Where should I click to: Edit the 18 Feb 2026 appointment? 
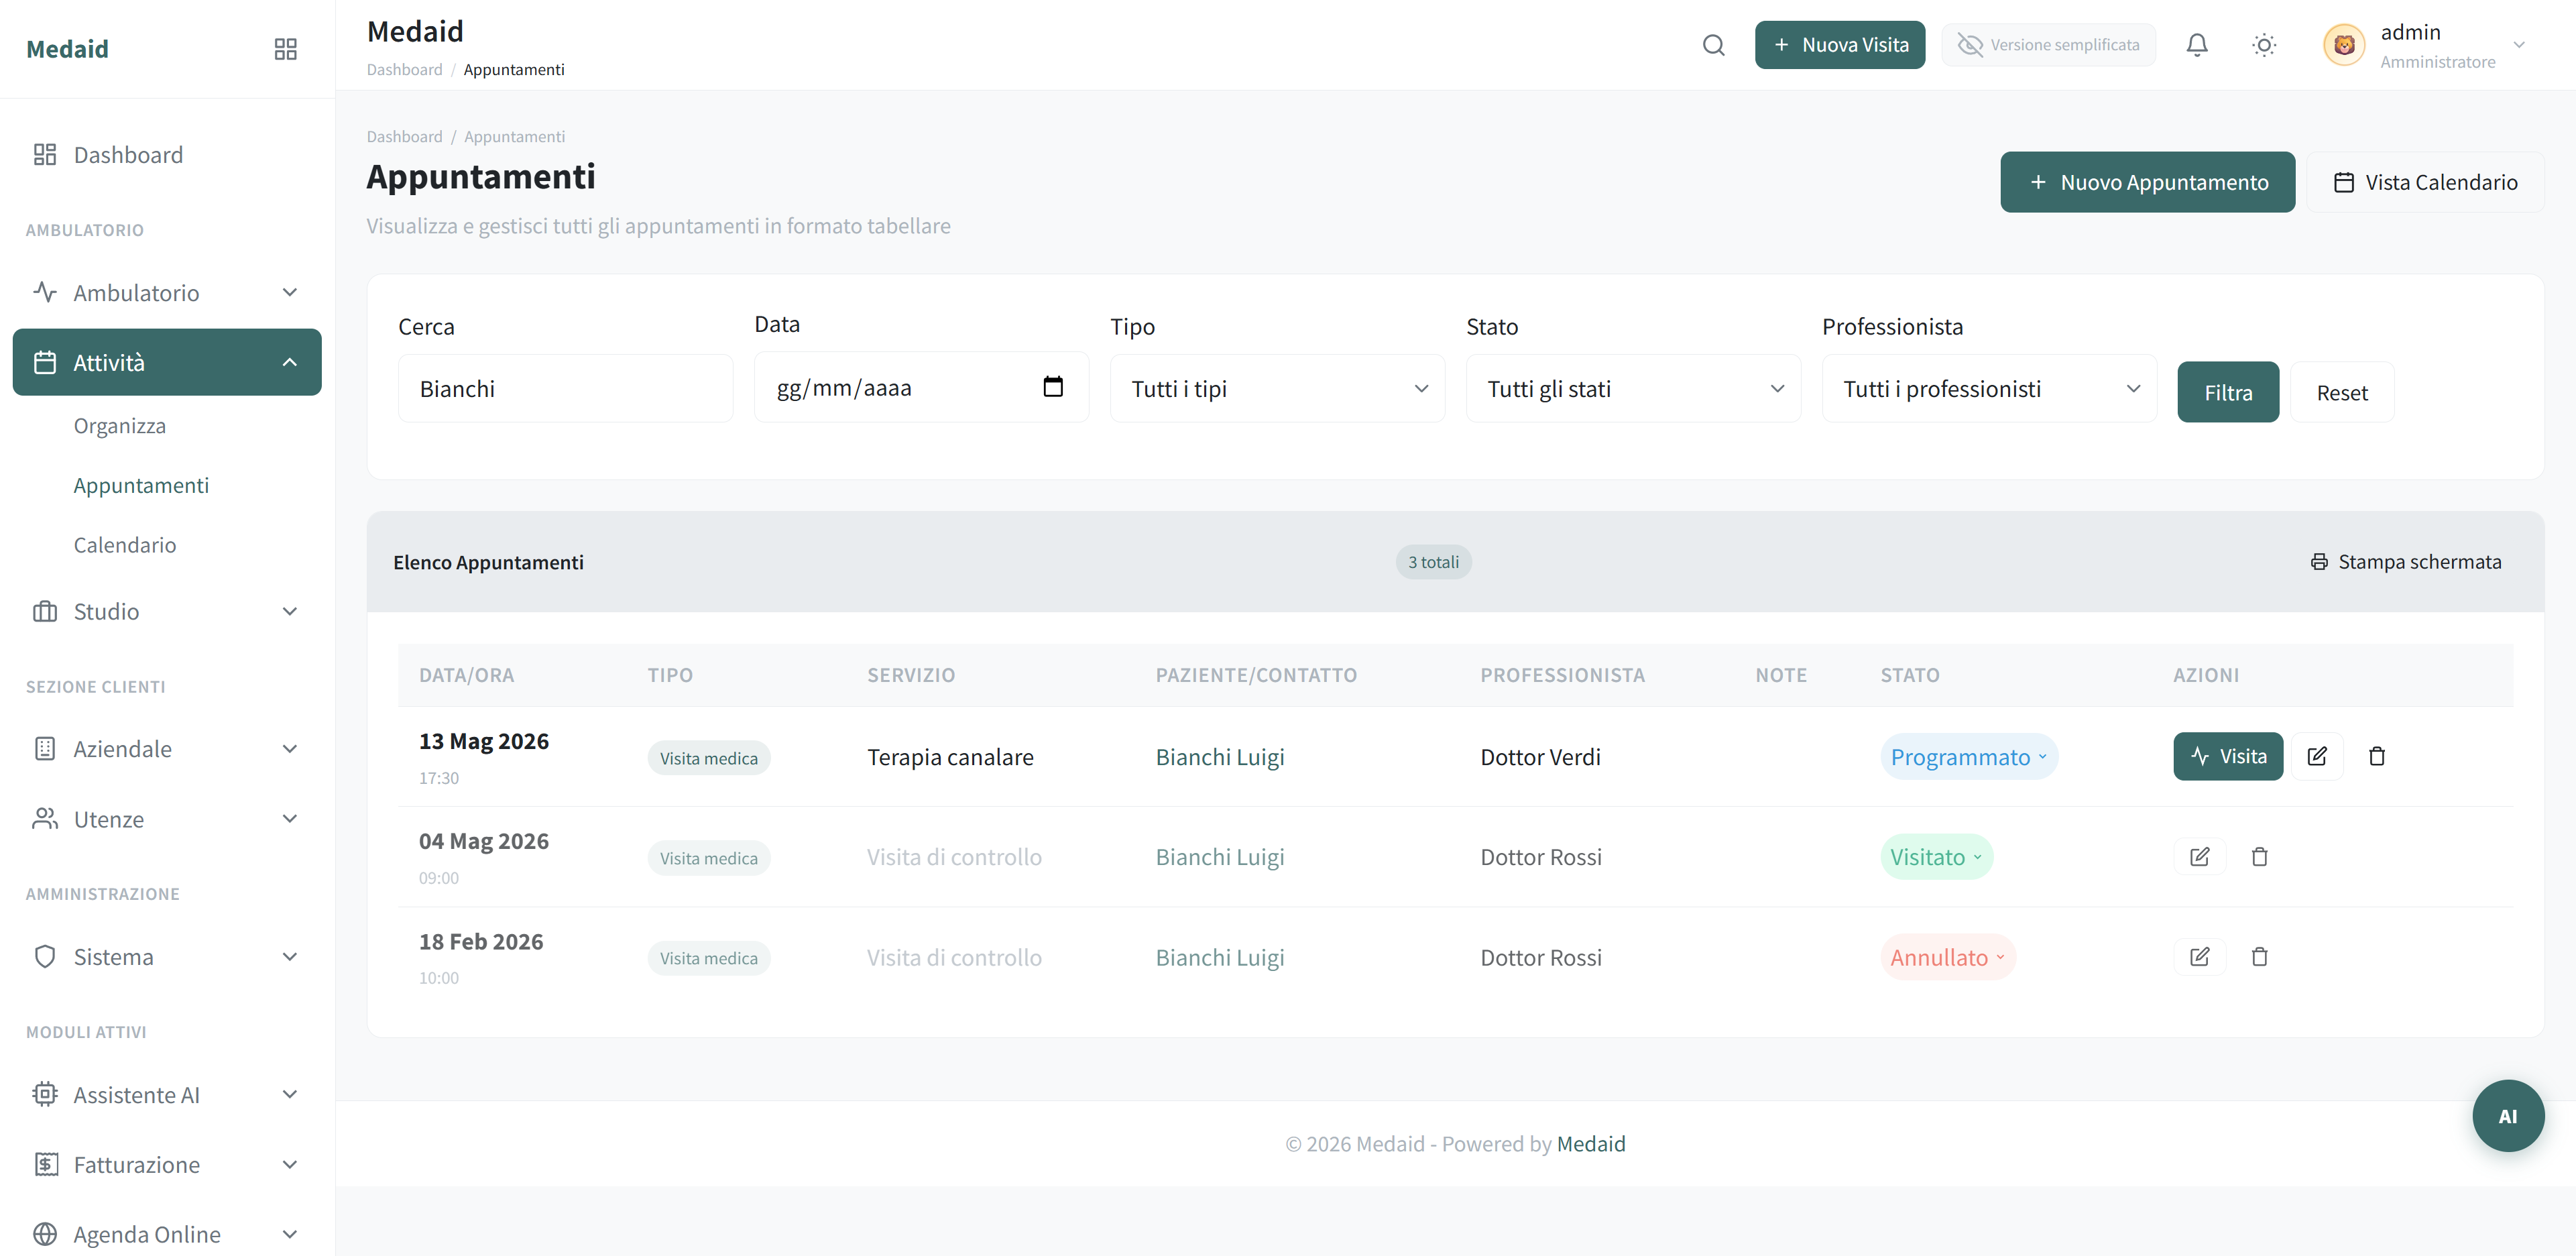[2199, 957]
